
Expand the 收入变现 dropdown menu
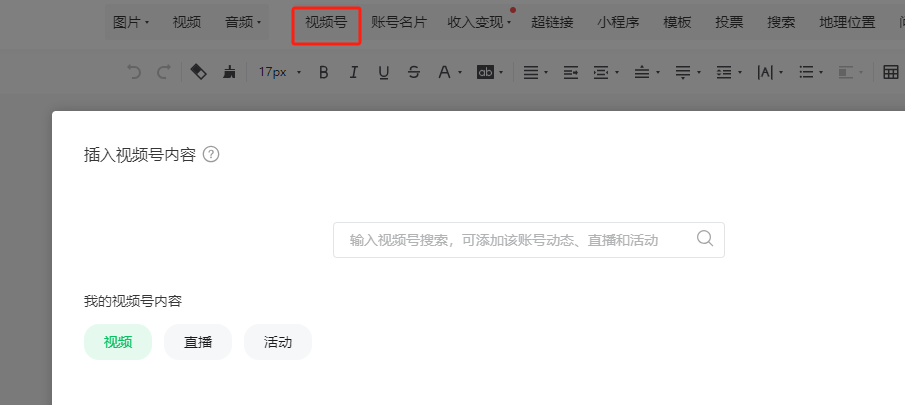click(x=479, y=22)
